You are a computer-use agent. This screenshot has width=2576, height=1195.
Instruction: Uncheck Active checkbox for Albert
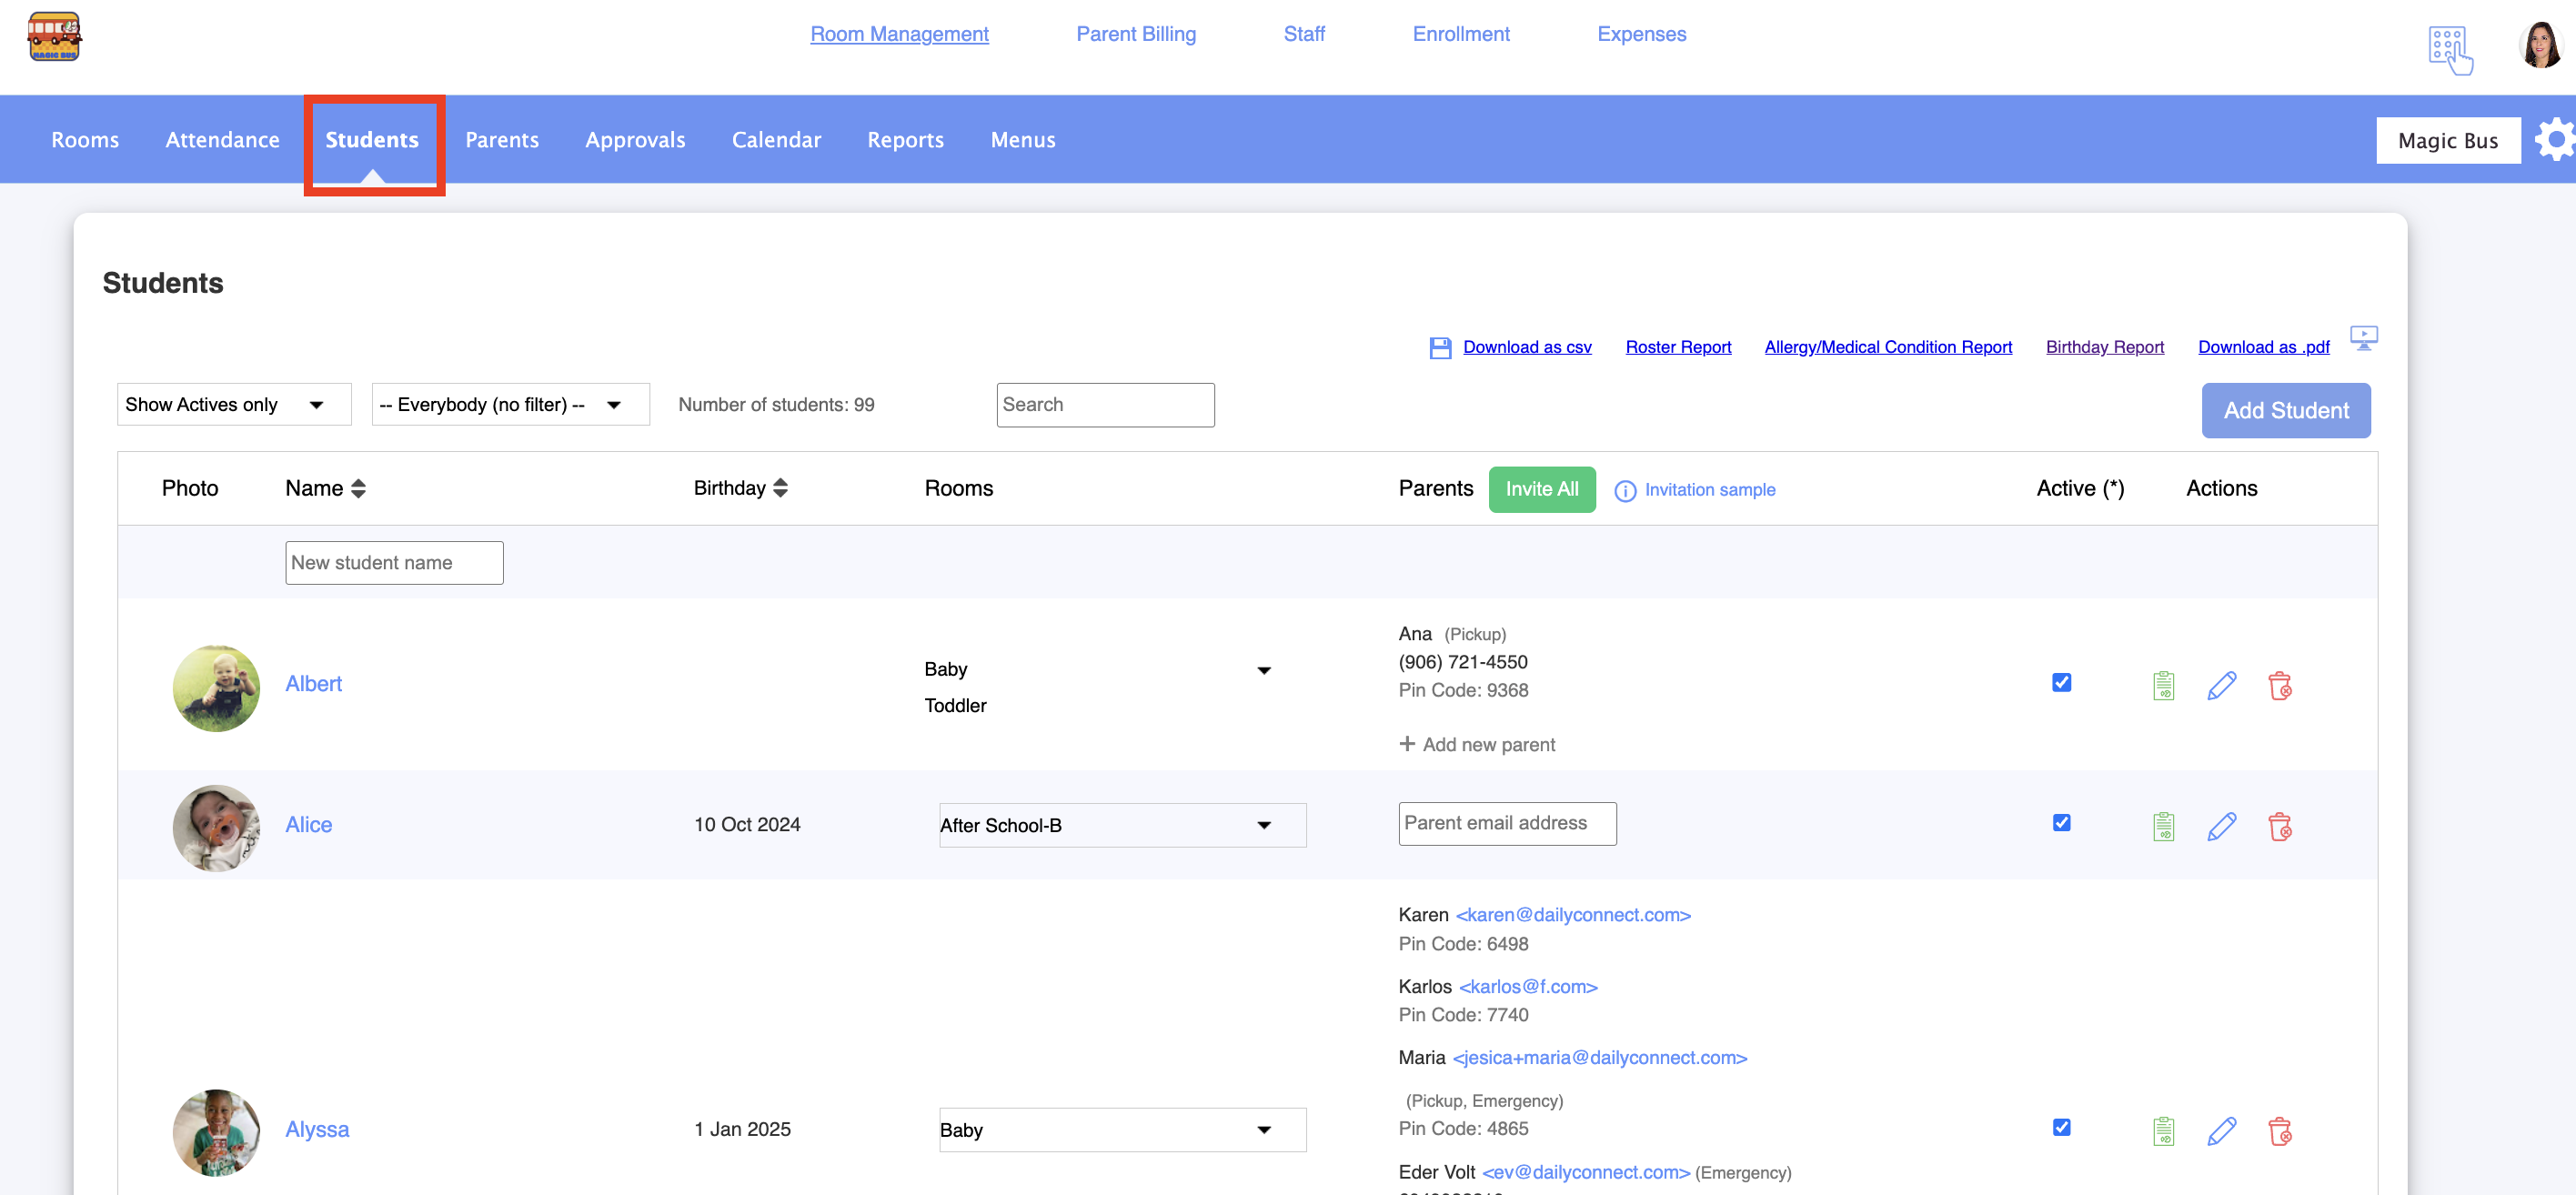tap(2061, 682)
